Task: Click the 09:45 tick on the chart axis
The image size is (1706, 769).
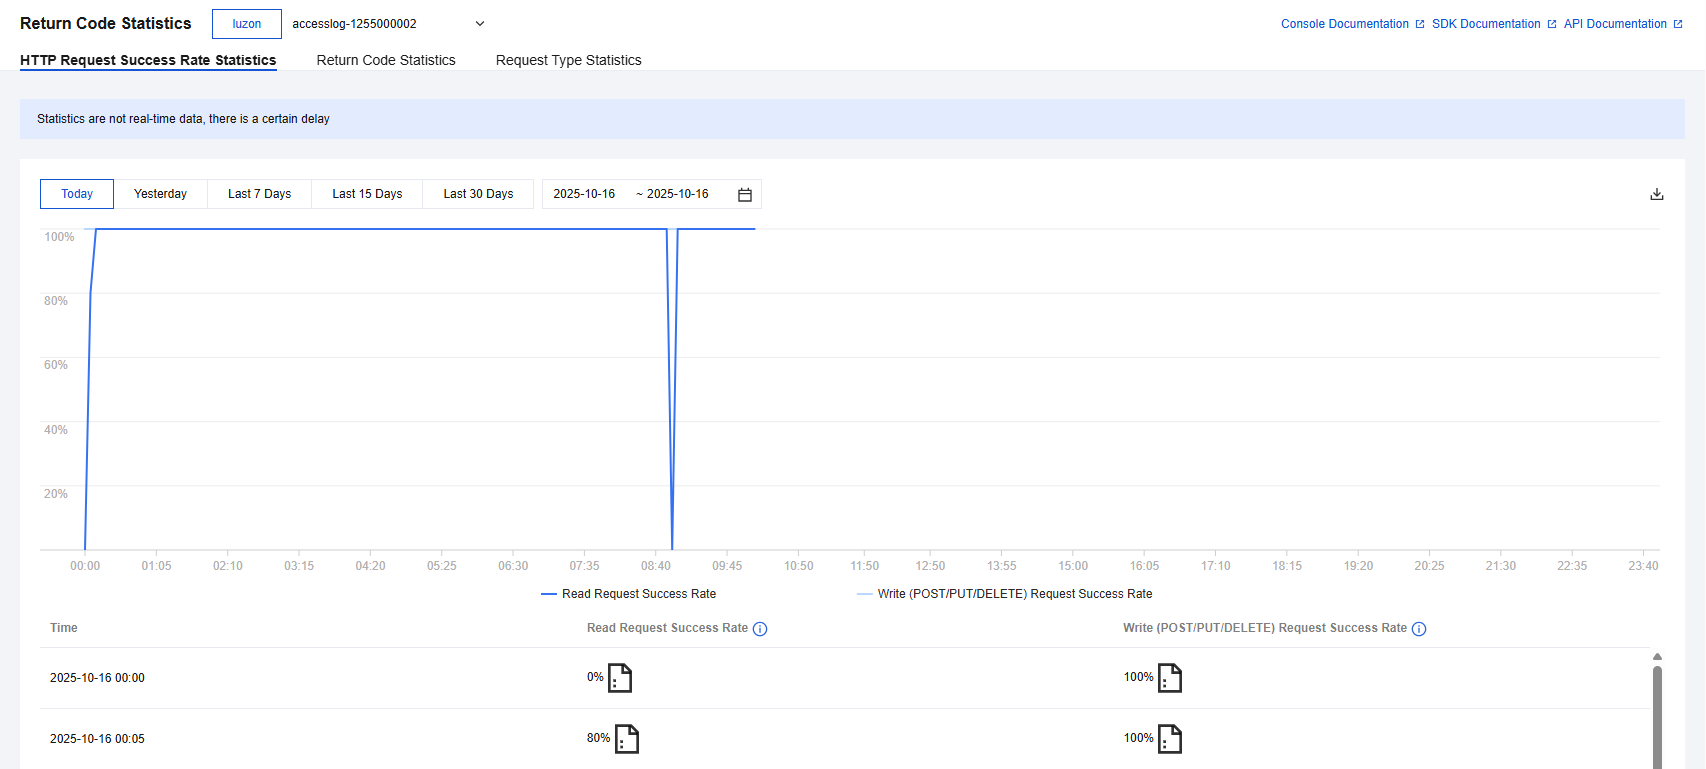Action: [727, 566]
